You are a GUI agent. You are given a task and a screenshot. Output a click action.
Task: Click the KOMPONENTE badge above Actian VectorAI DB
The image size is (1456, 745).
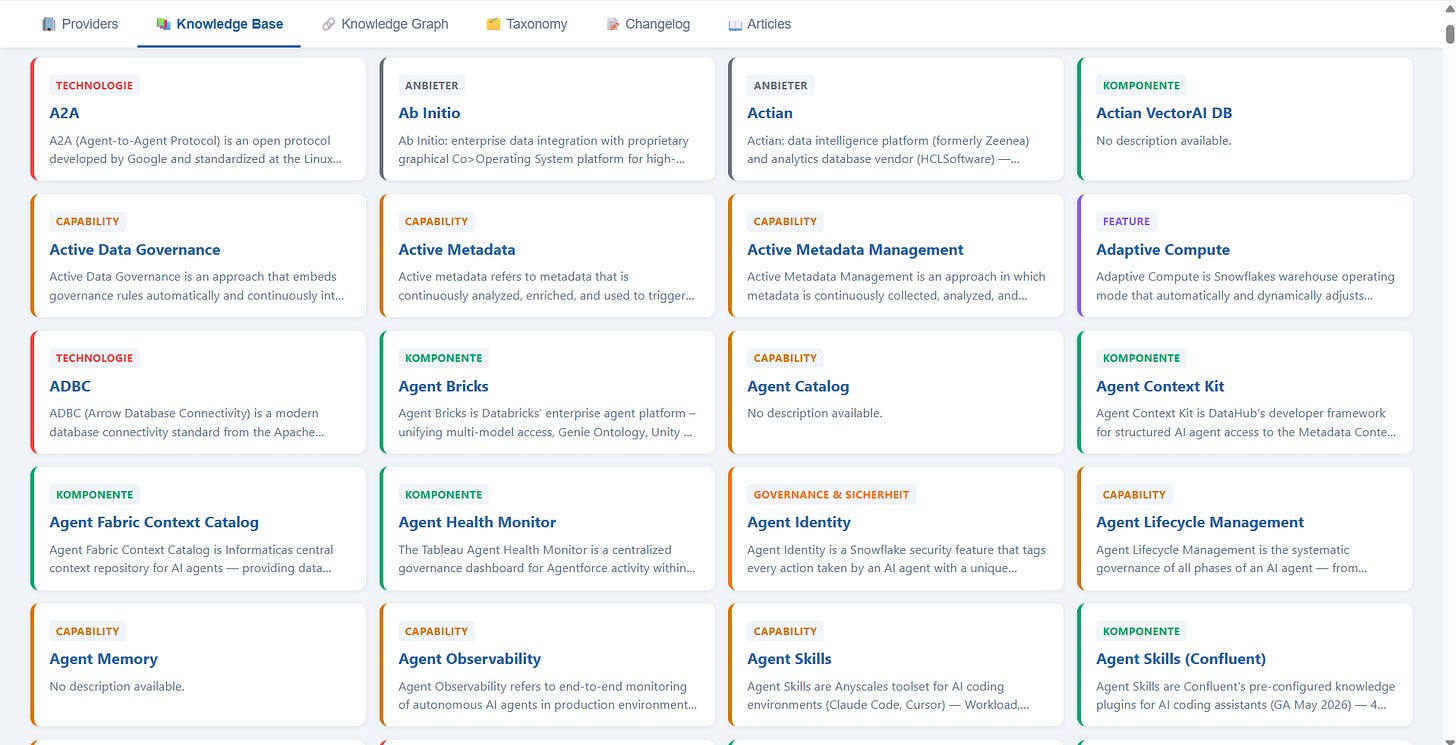click(x=1142, y=86)
